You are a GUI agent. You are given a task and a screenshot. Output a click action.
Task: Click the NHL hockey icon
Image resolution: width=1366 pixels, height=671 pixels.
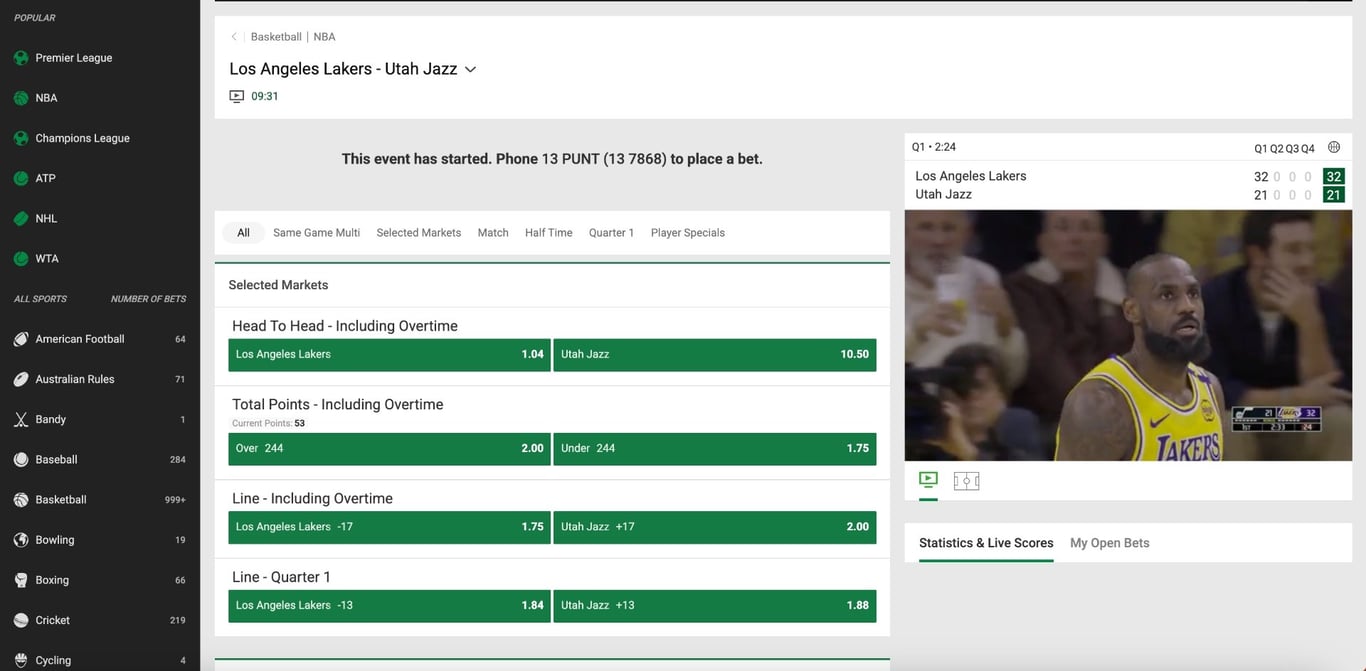20,218
